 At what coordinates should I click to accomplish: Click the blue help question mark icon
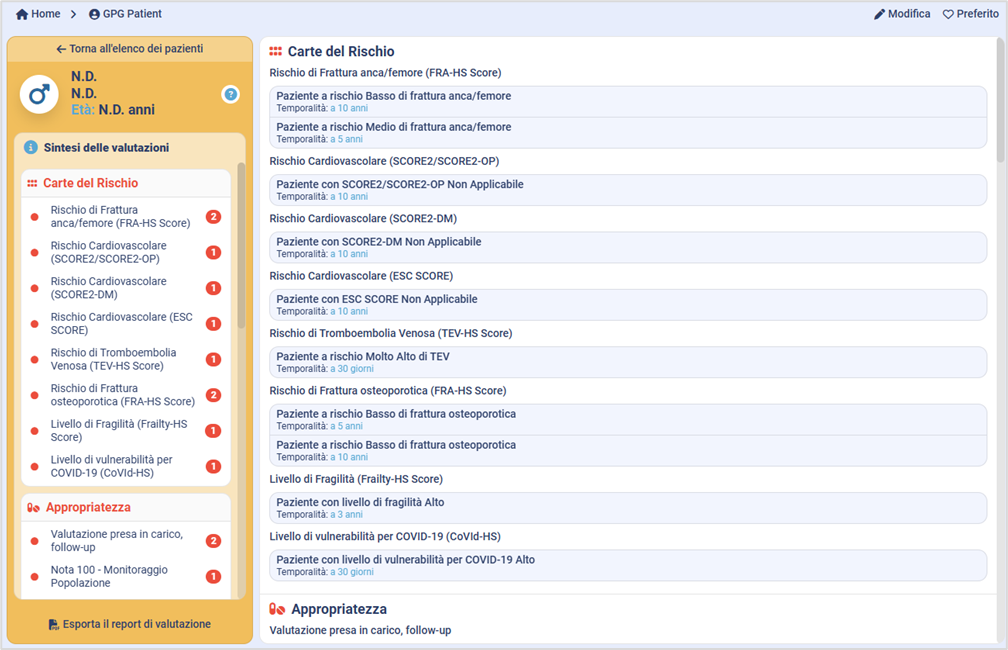231,95
